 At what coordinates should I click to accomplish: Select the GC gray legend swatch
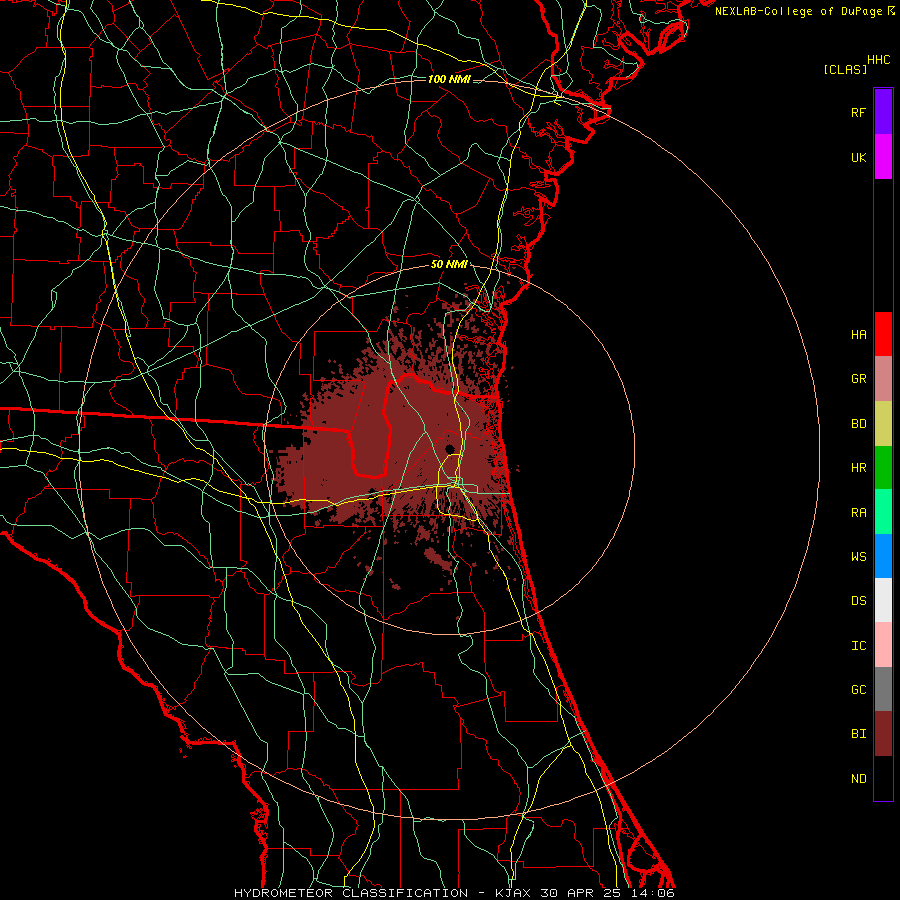tap(883, 689)
